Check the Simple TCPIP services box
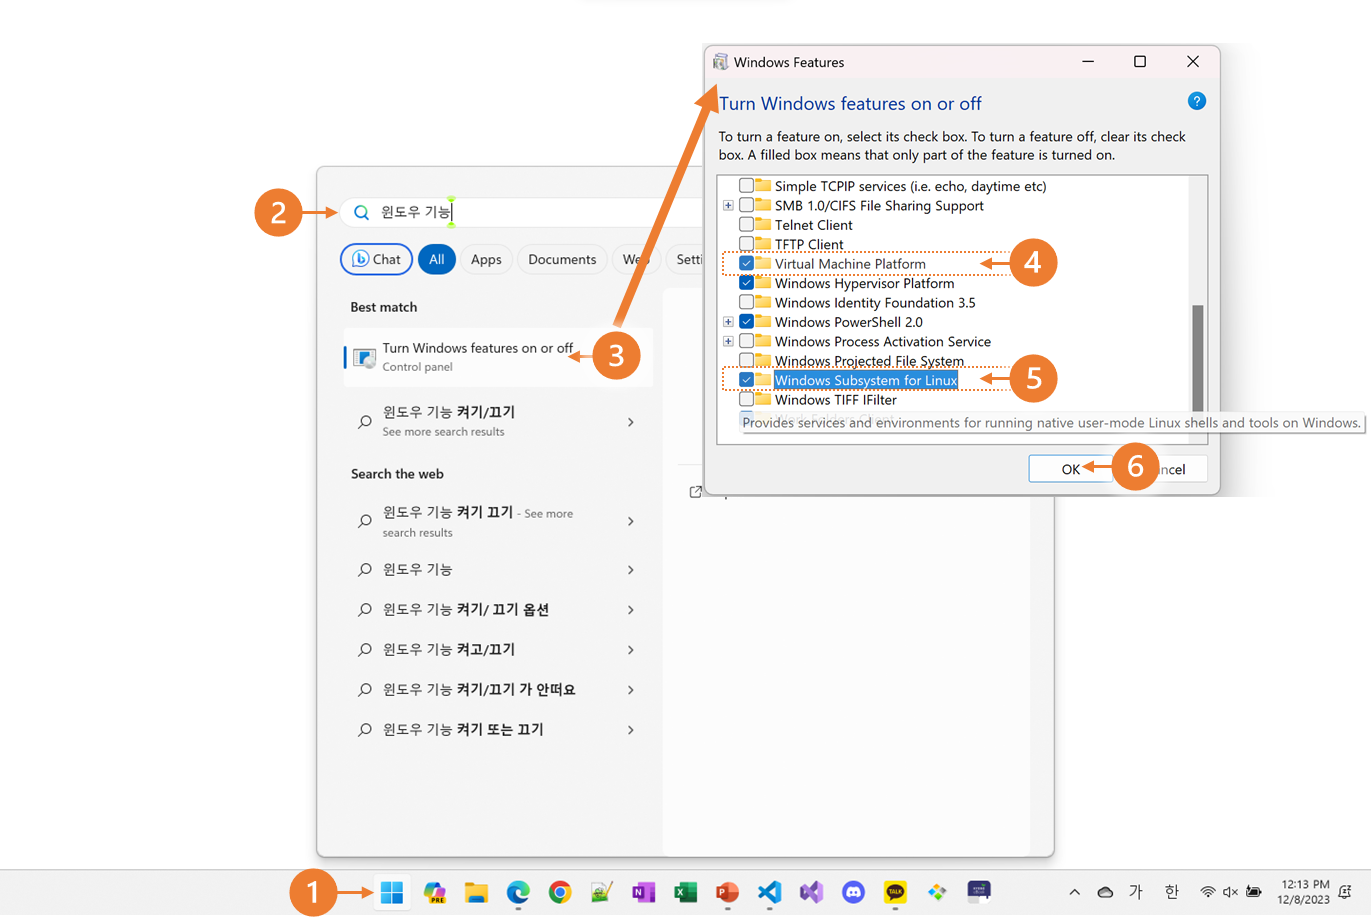The width and height of the screenshot is (1371, 923). coord(746,186)
